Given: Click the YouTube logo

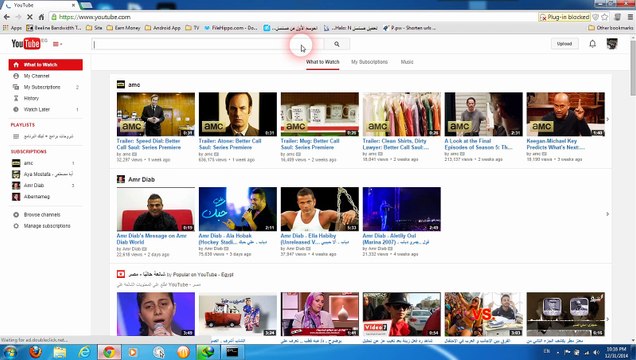Looking at the screenshot, I should click(26, 43).
